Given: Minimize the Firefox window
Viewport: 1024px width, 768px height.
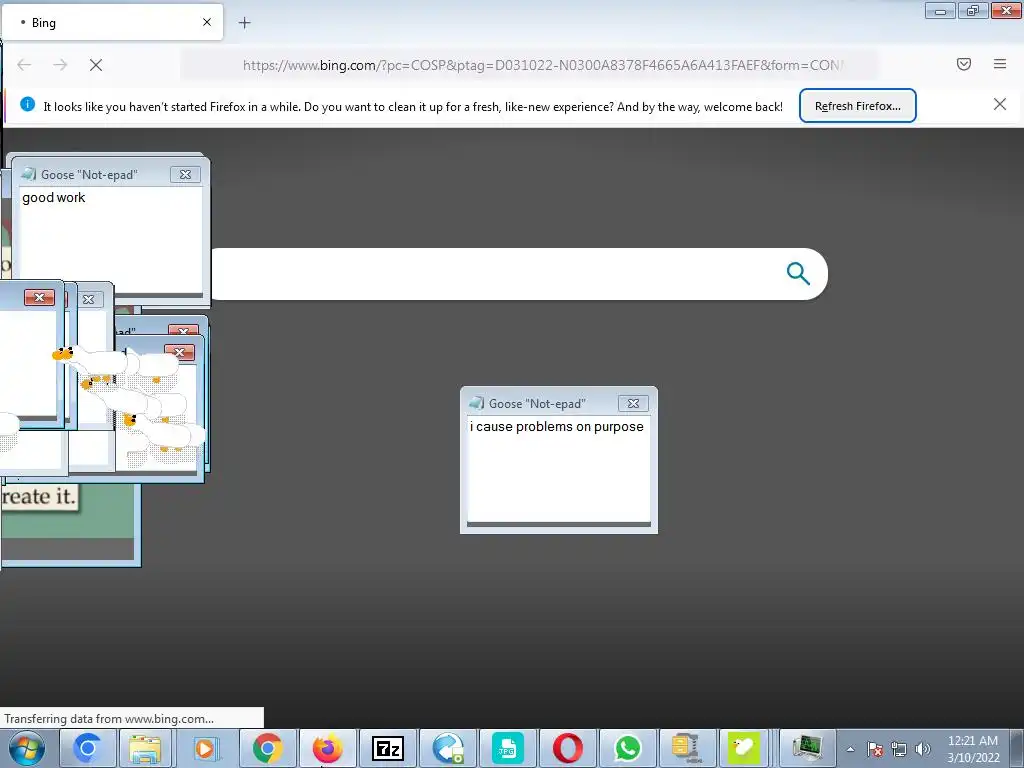Looking at the screenshot, I should [940, 10].
